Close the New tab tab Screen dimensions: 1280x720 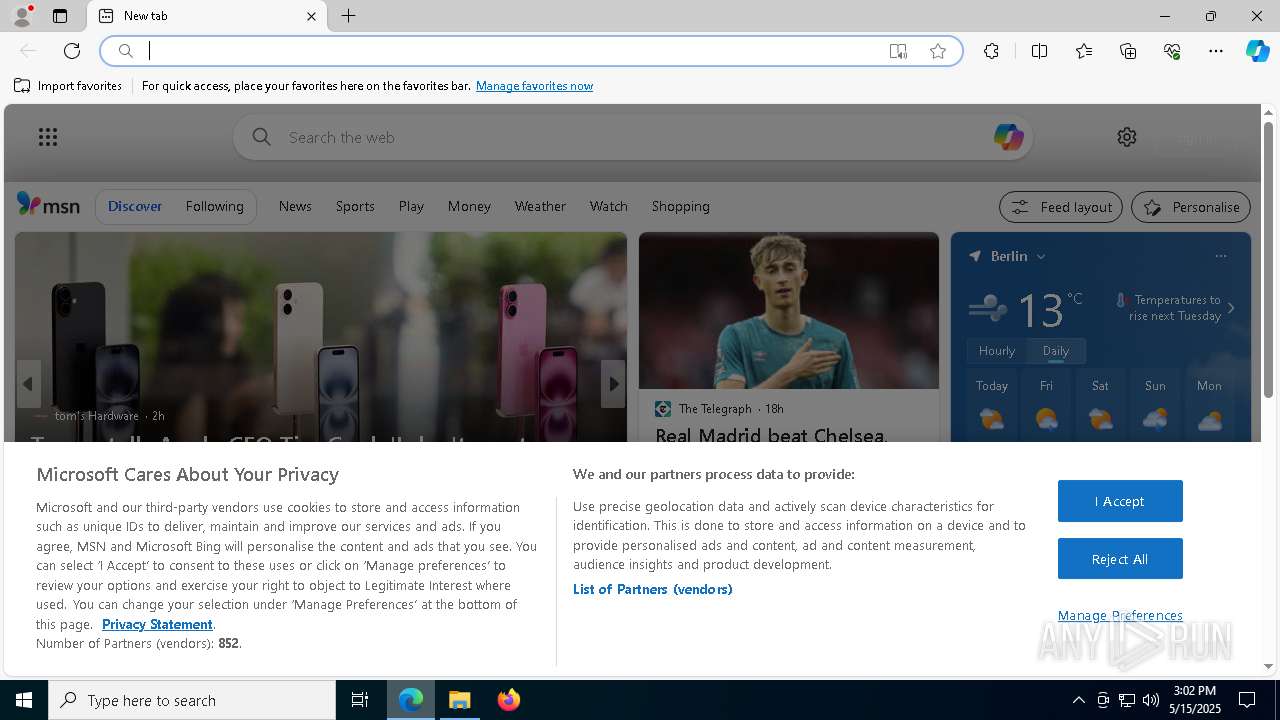click(311, 16)
